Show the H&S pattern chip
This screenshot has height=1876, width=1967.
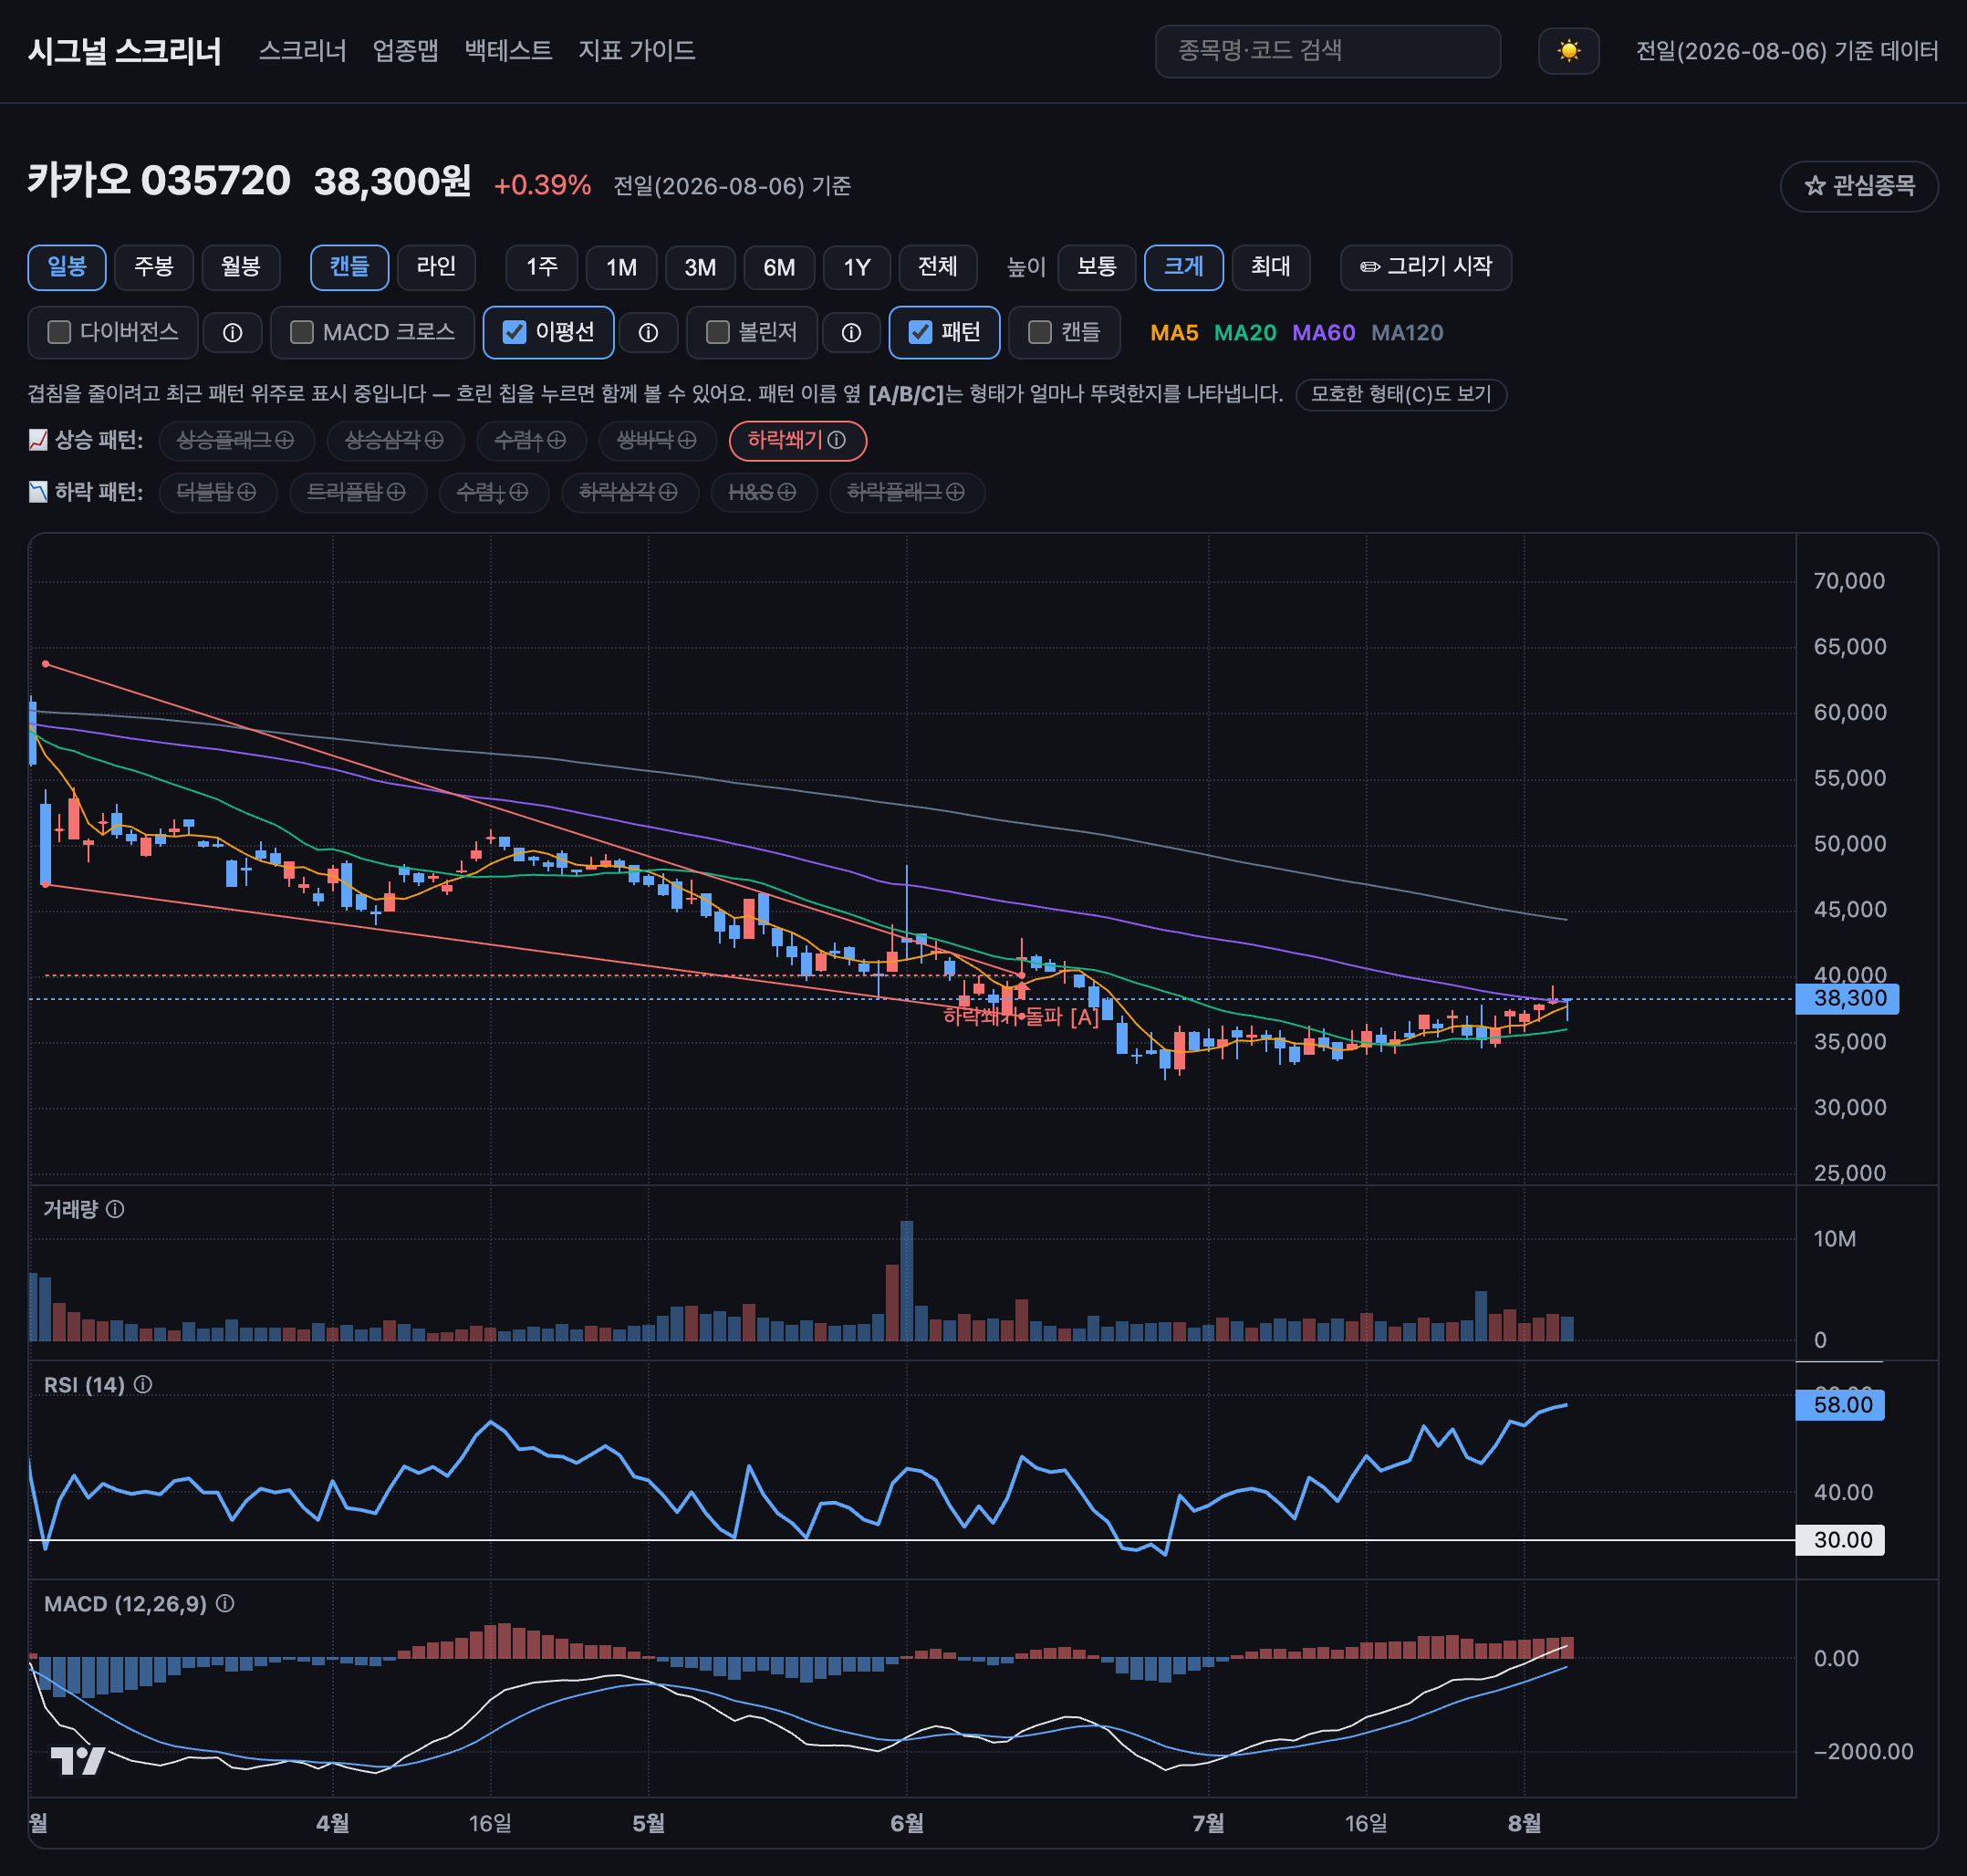pyautogui.click(x=763, y=492)
